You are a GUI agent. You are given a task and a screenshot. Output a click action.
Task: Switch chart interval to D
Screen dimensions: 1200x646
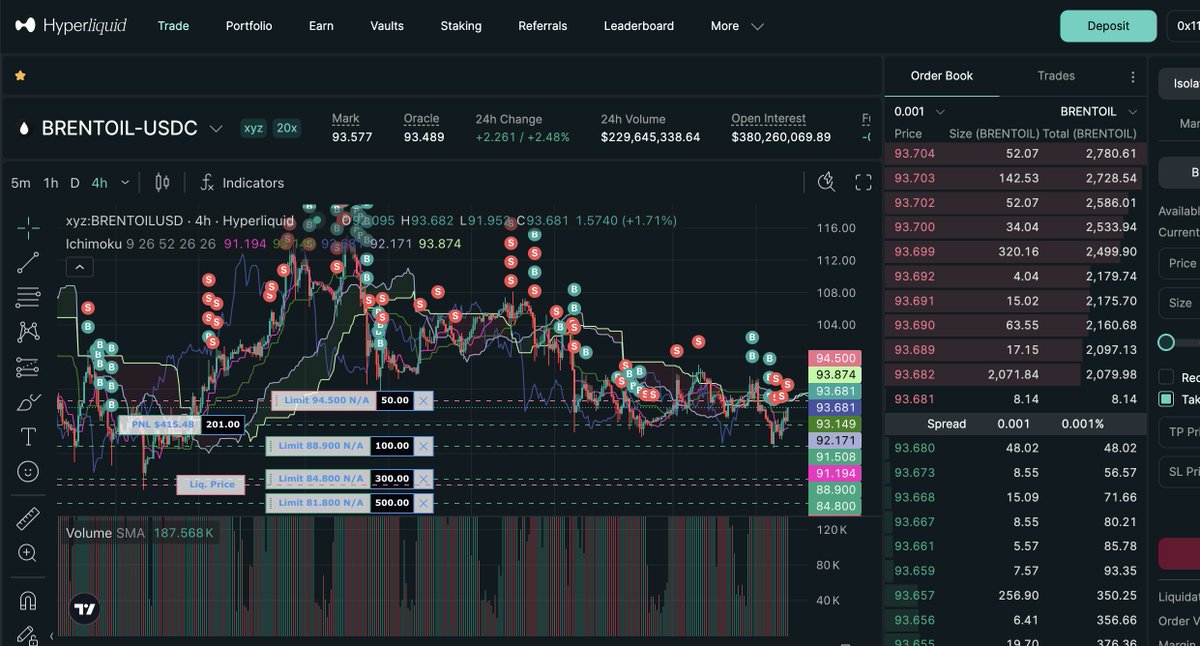[75, 183]
